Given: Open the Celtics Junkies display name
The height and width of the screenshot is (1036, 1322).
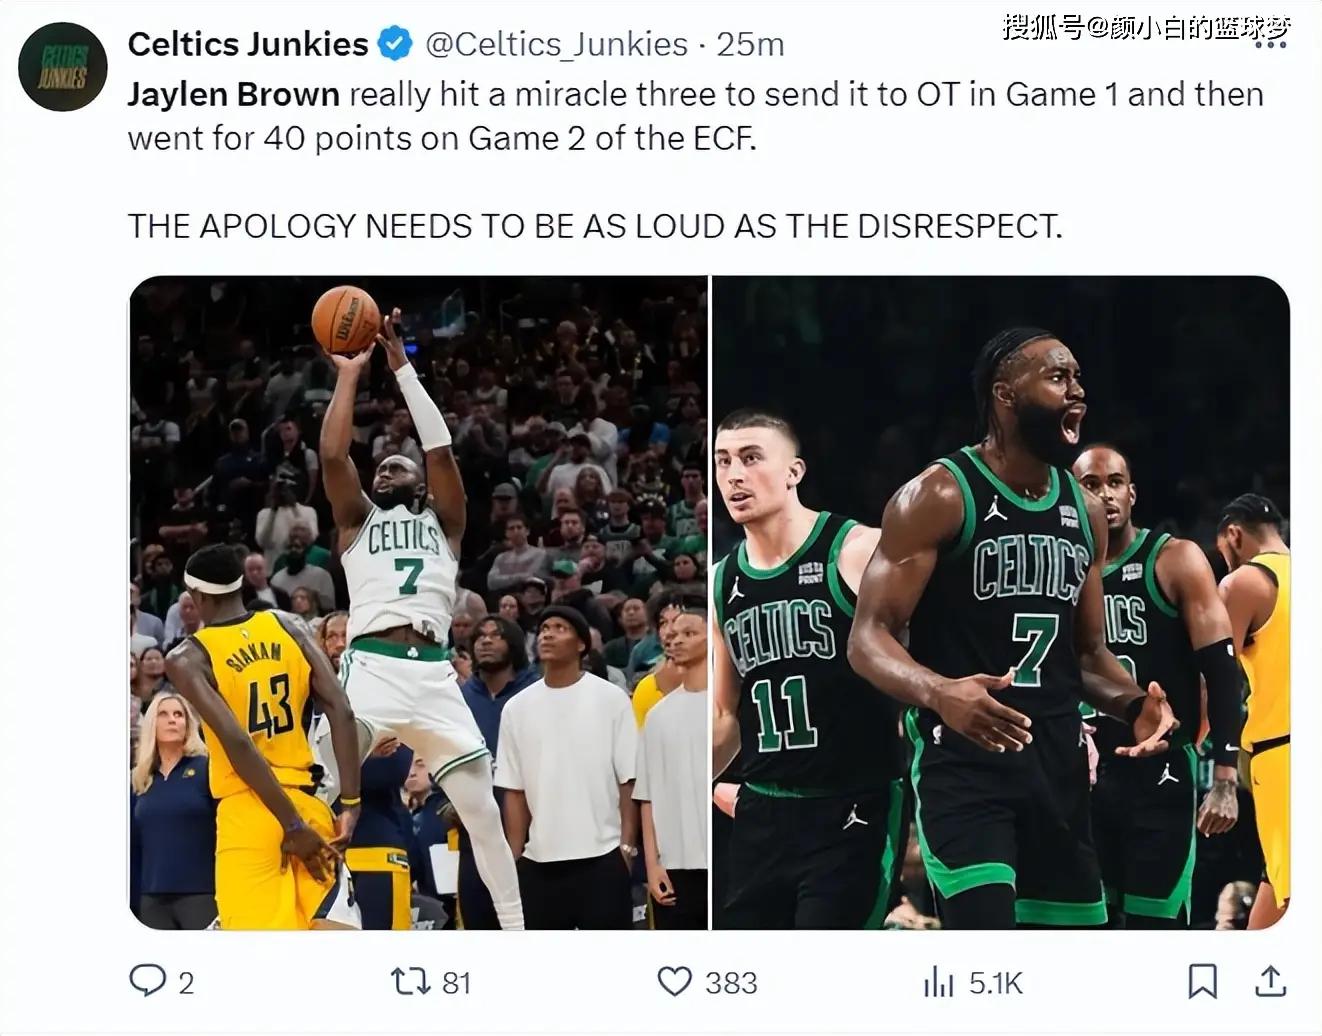Looking at the screenshot, I should (248, 44).
